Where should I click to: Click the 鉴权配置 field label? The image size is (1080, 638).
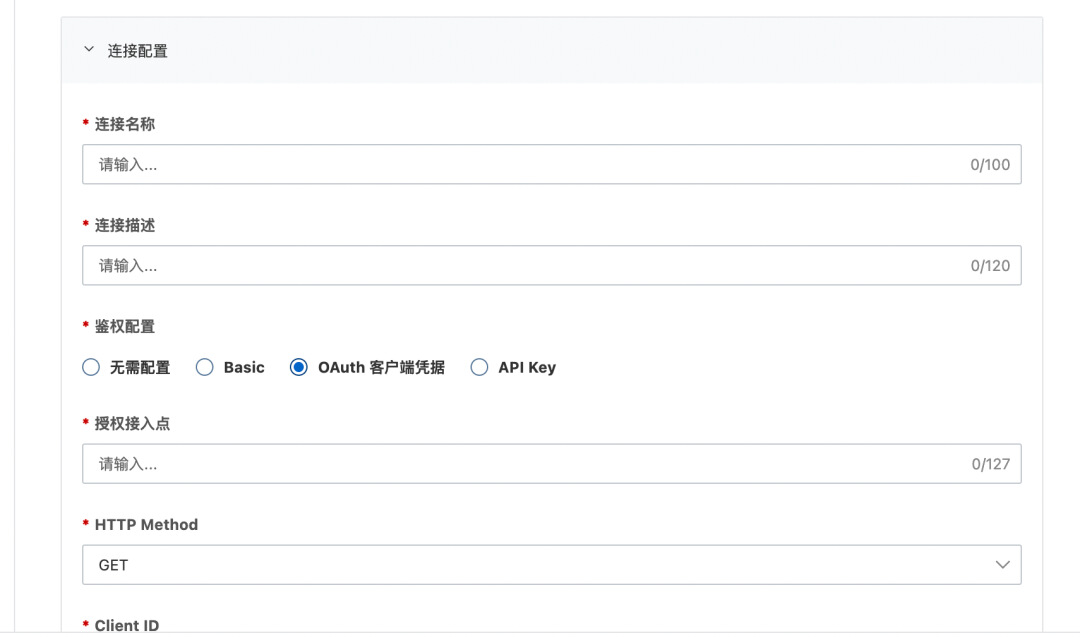[125, 327]
